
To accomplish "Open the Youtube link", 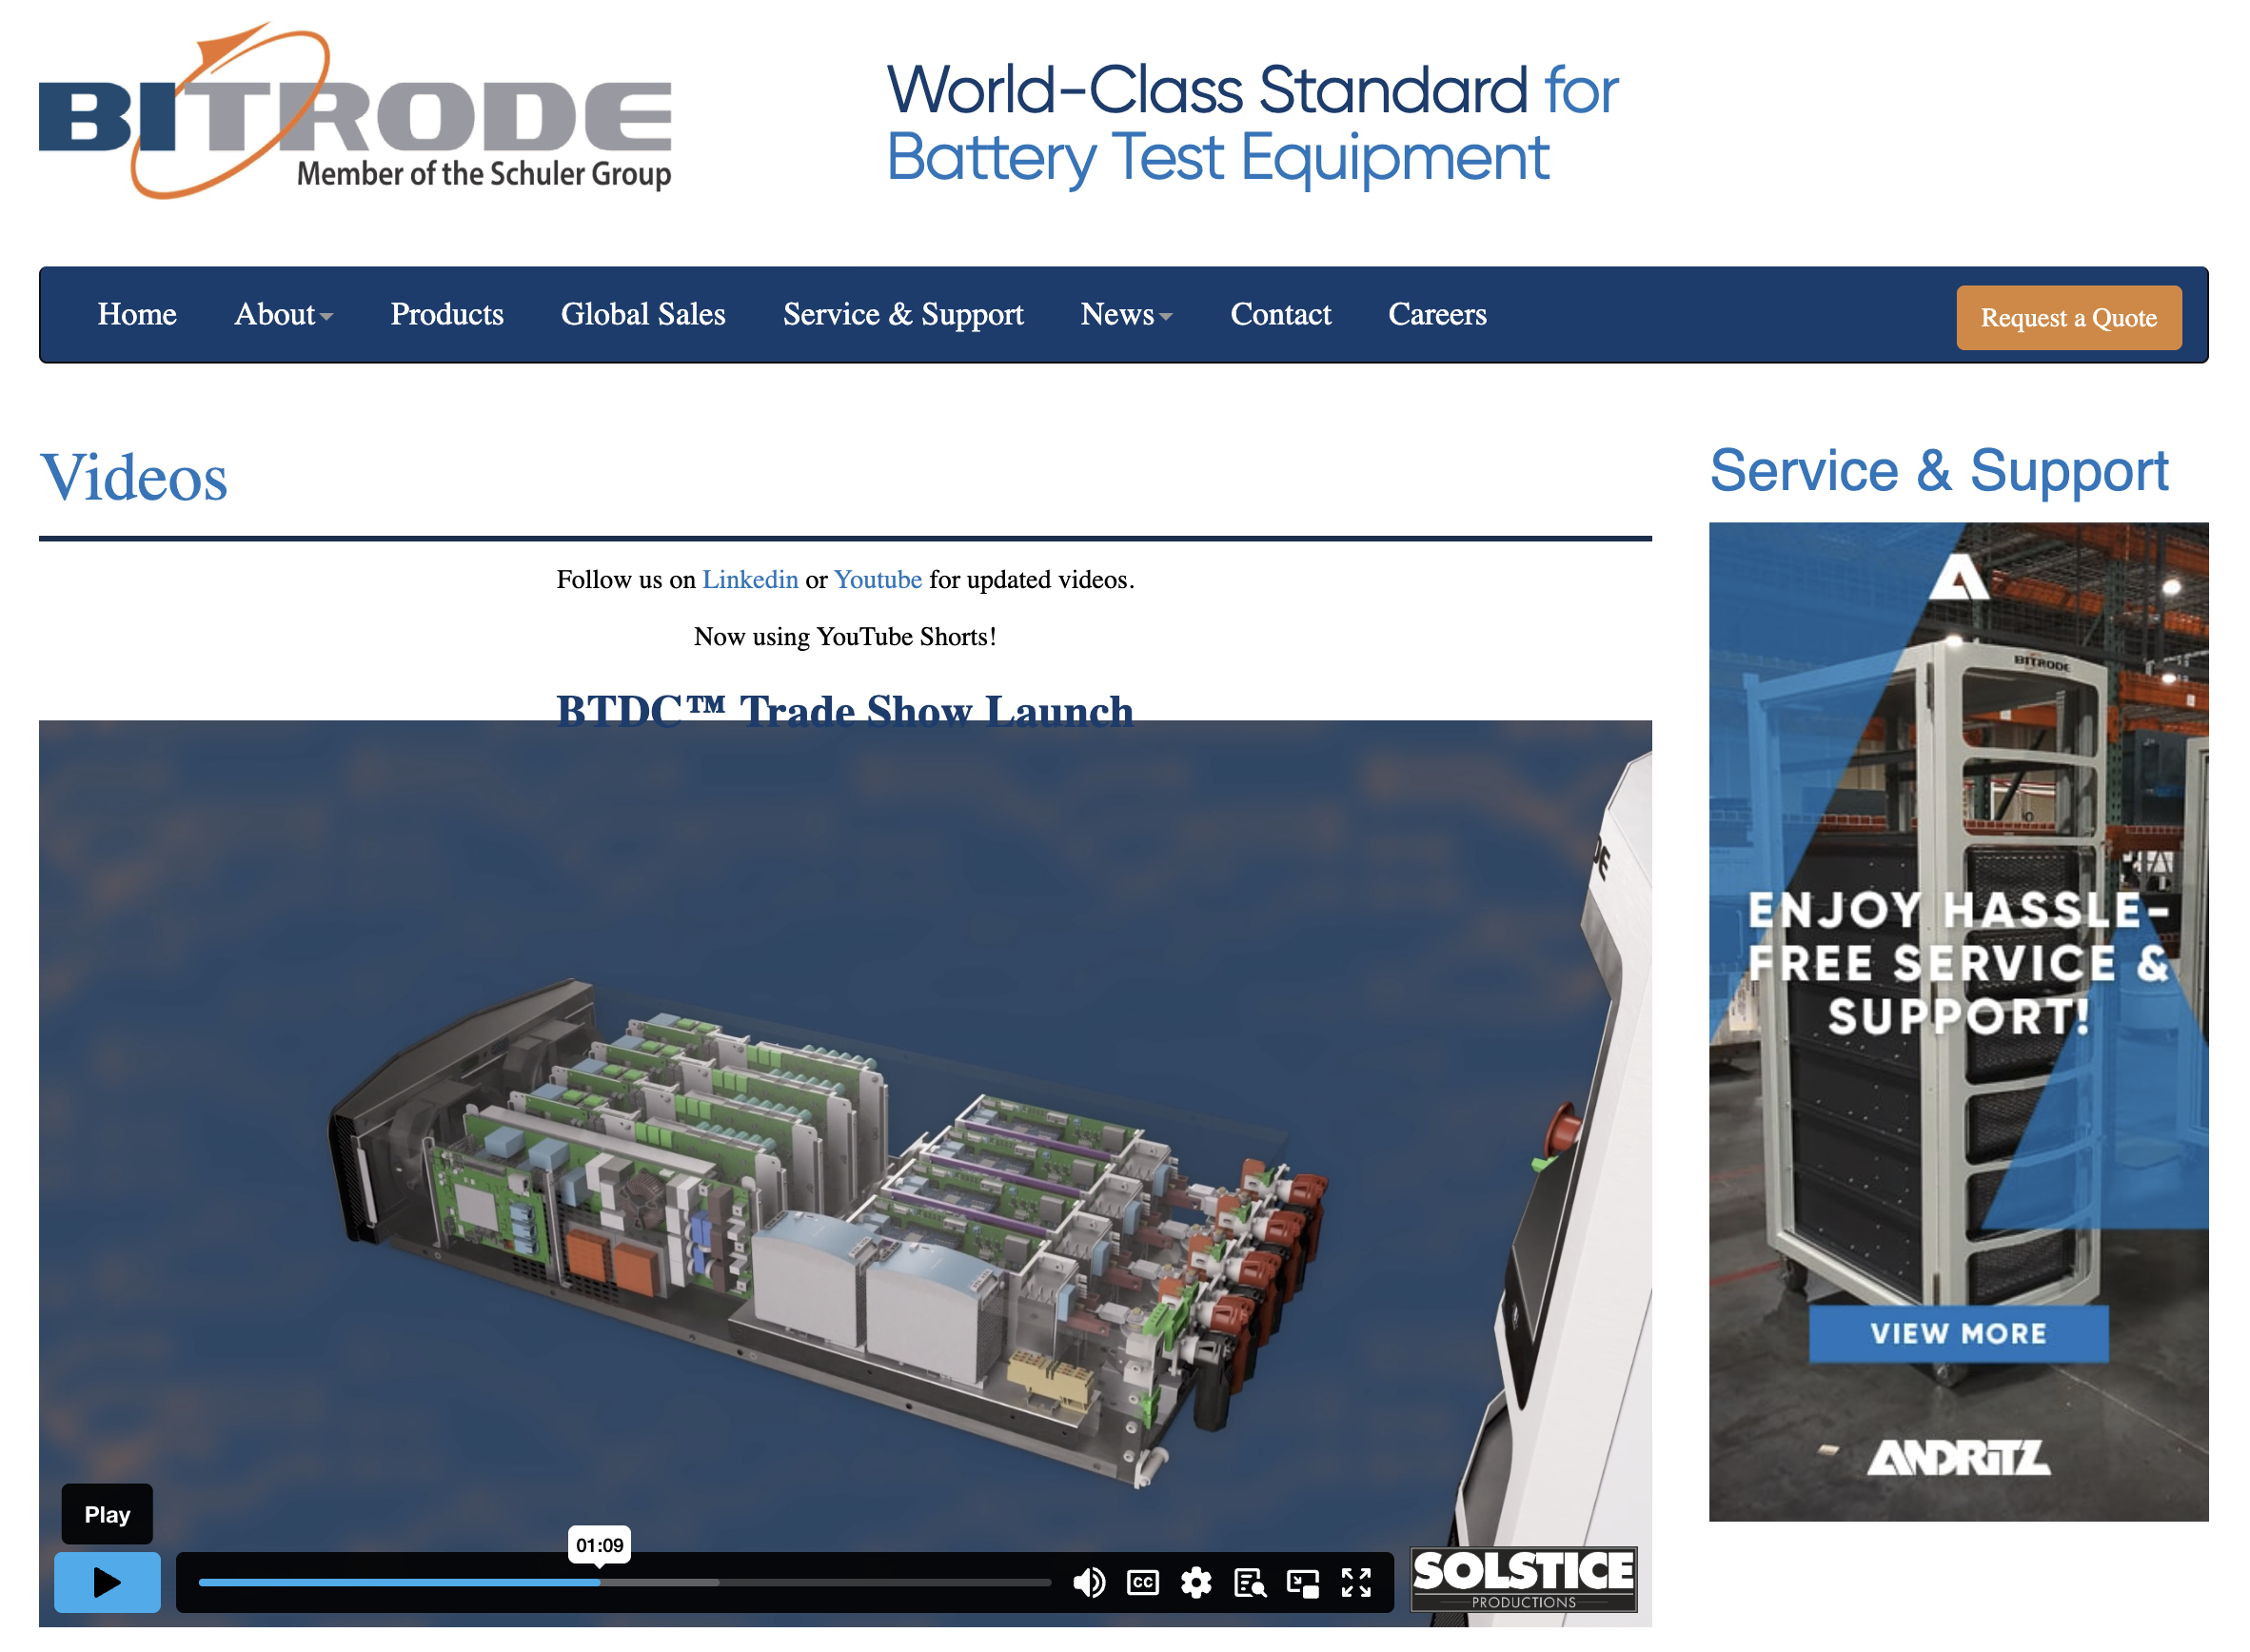I will [x=878, y=580].
